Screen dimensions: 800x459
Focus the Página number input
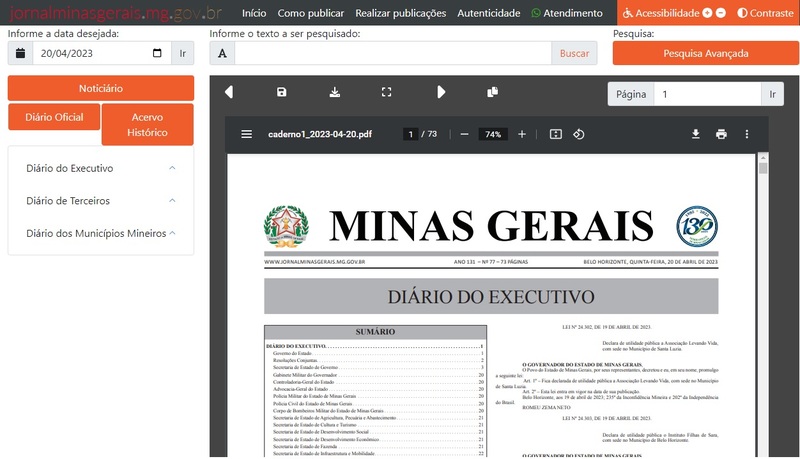pyautogui.click(x=708, y=94)
